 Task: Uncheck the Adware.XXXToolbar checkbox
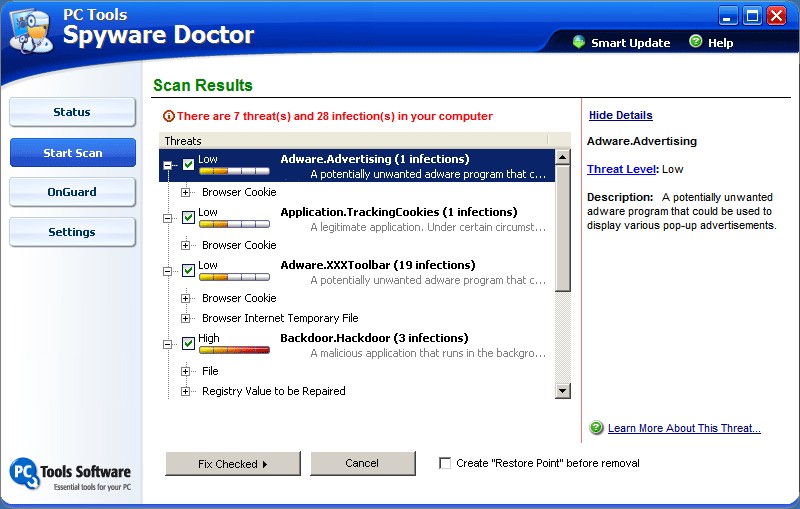click(x=188, y=270)
